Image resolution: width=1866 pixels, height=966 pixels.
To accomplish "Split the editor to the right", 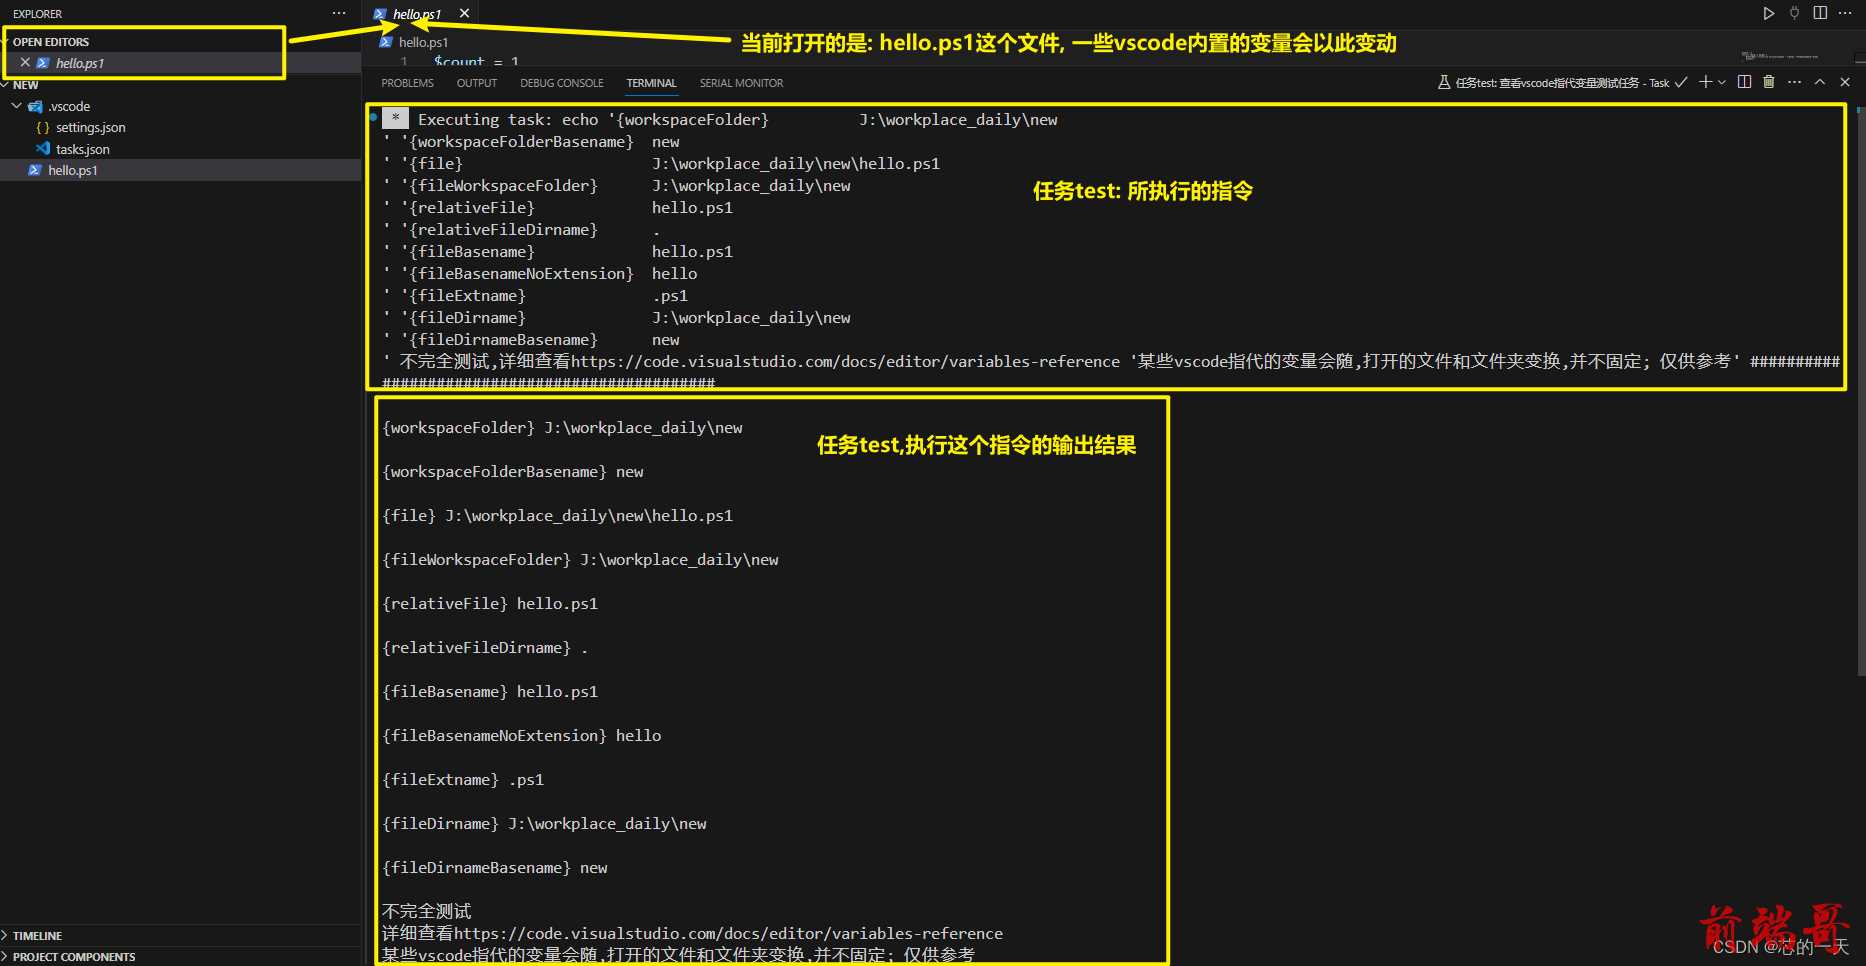I will [1820, 13].
